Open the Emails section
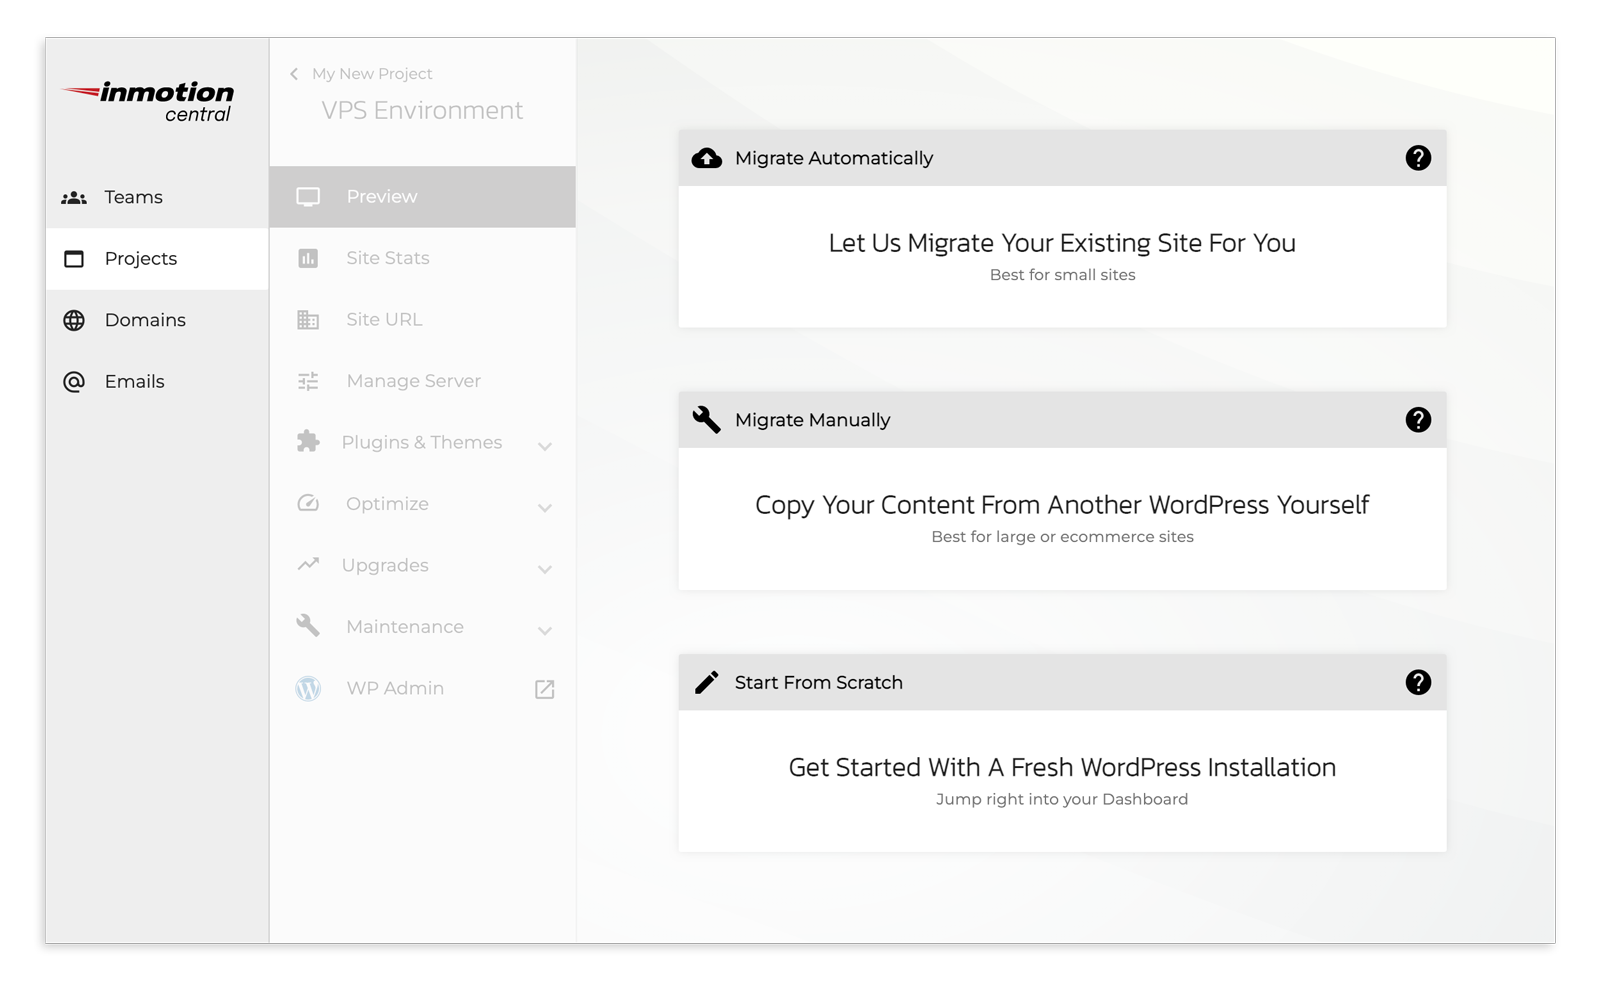The height and width of the screenshot is (988, 1600). [157, 382]
